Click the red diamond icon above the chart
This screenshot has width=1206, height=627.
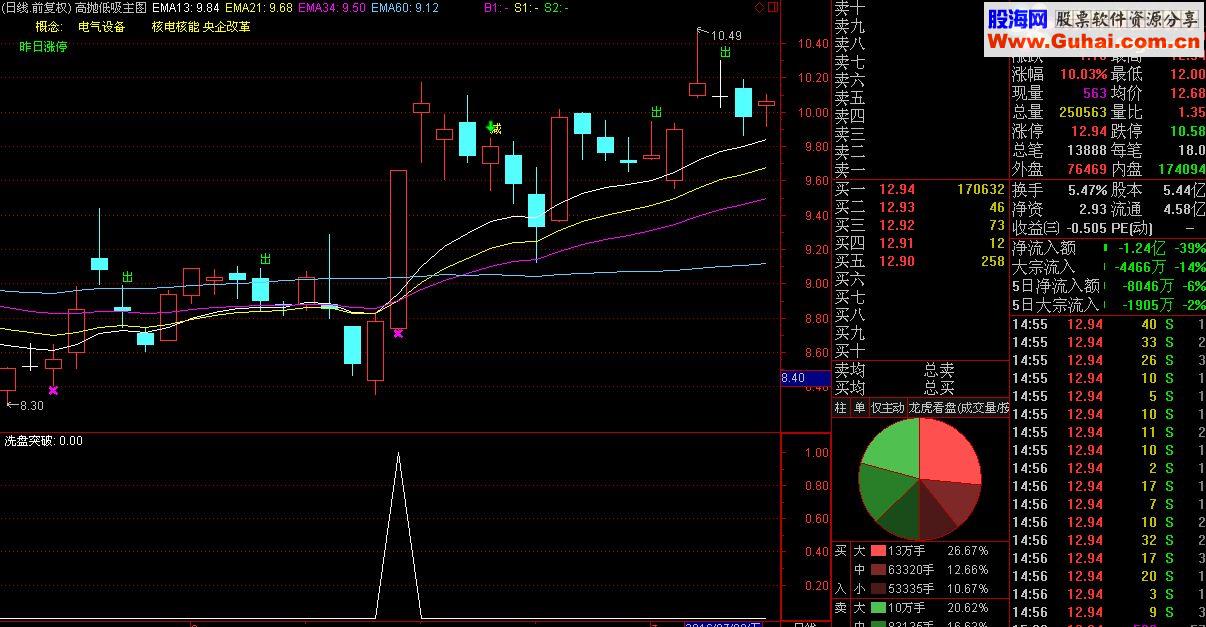pos(759,7)
